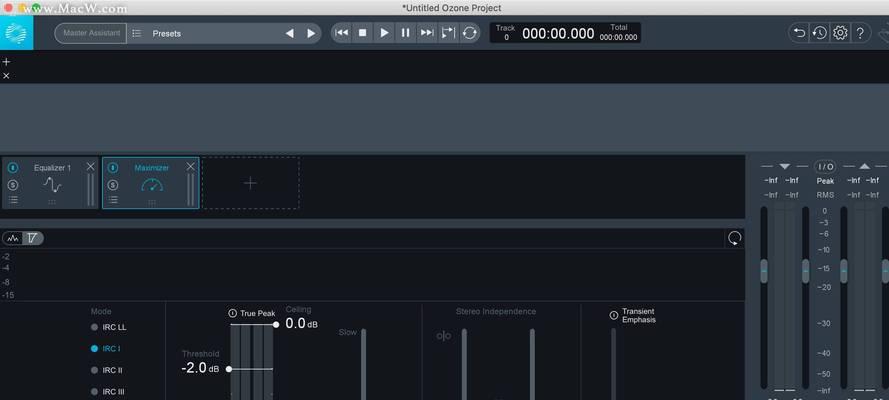Click the left input gain fader handle
This screenshot has height=400, width=889.
tap(764, 271)
